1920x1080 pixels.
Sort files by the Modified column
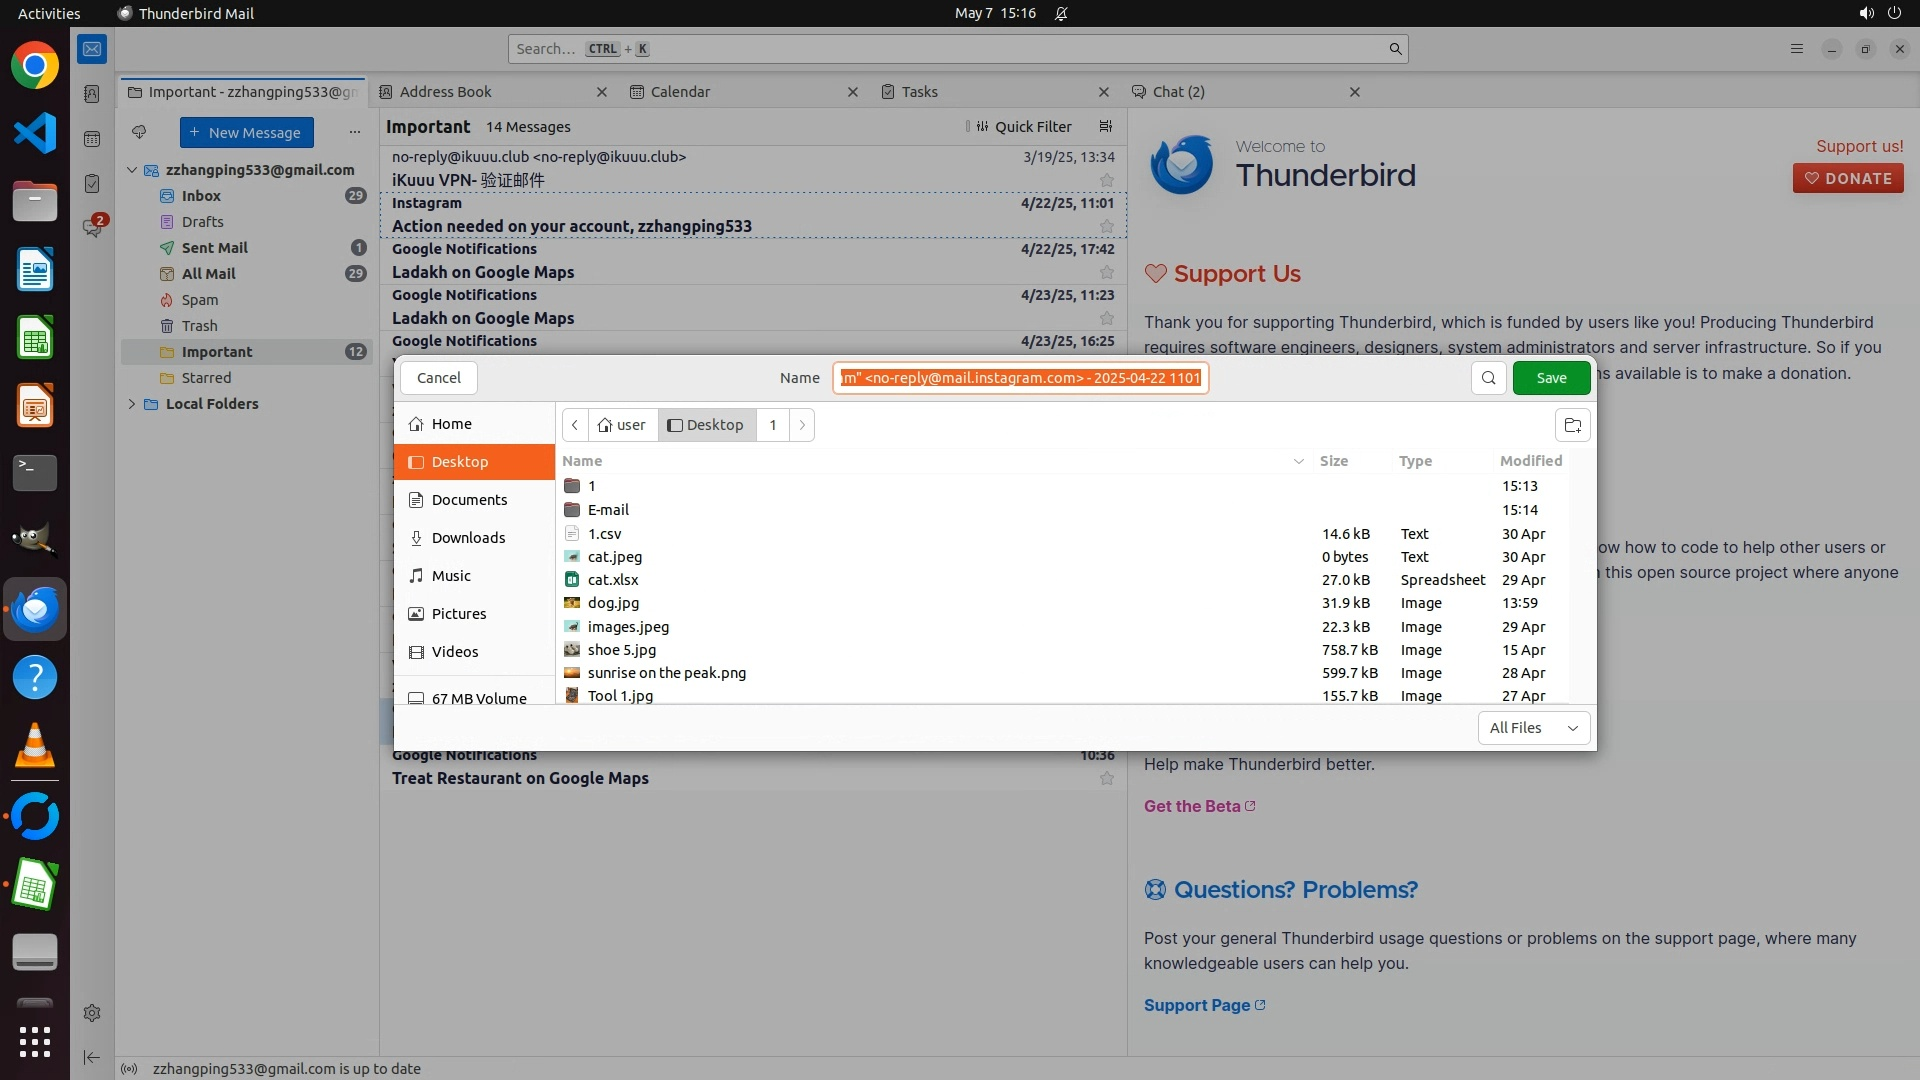pos(1530,461)
